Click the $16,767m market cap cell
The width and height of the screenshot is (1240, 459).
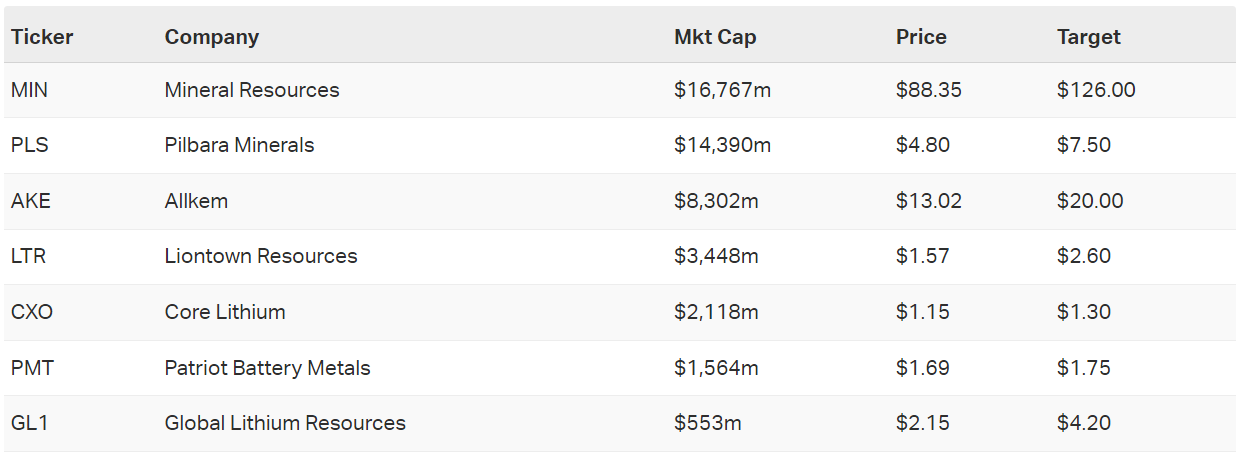click(722, 90)
